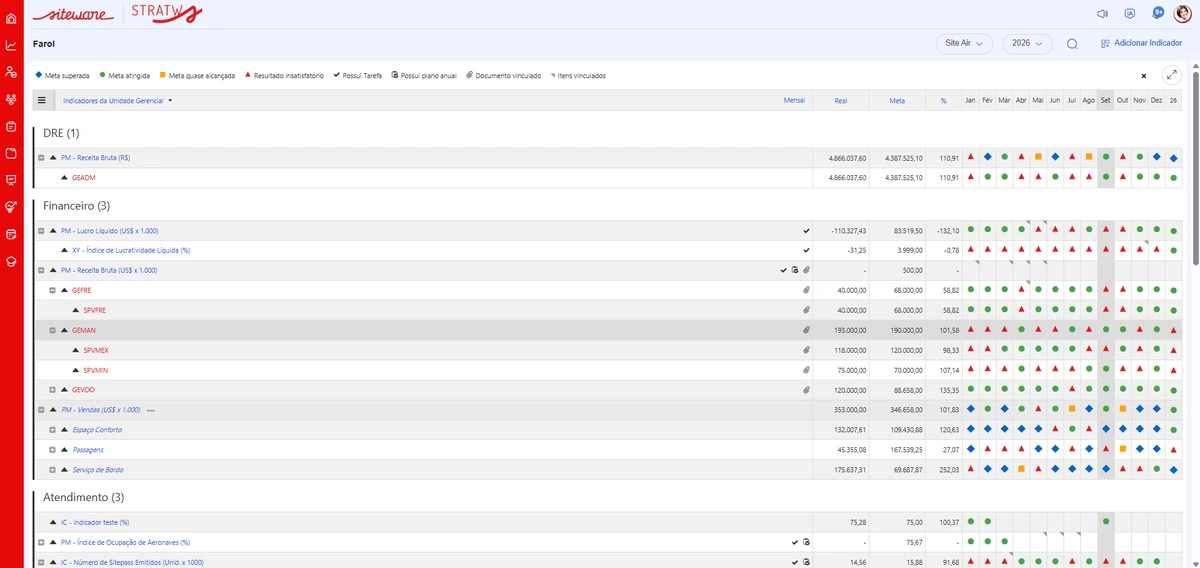Viewport: 1200px width, 568px height.
Task: Click the percent value 252,03 in Serviço de Bordo row
Action: (950, 470)
